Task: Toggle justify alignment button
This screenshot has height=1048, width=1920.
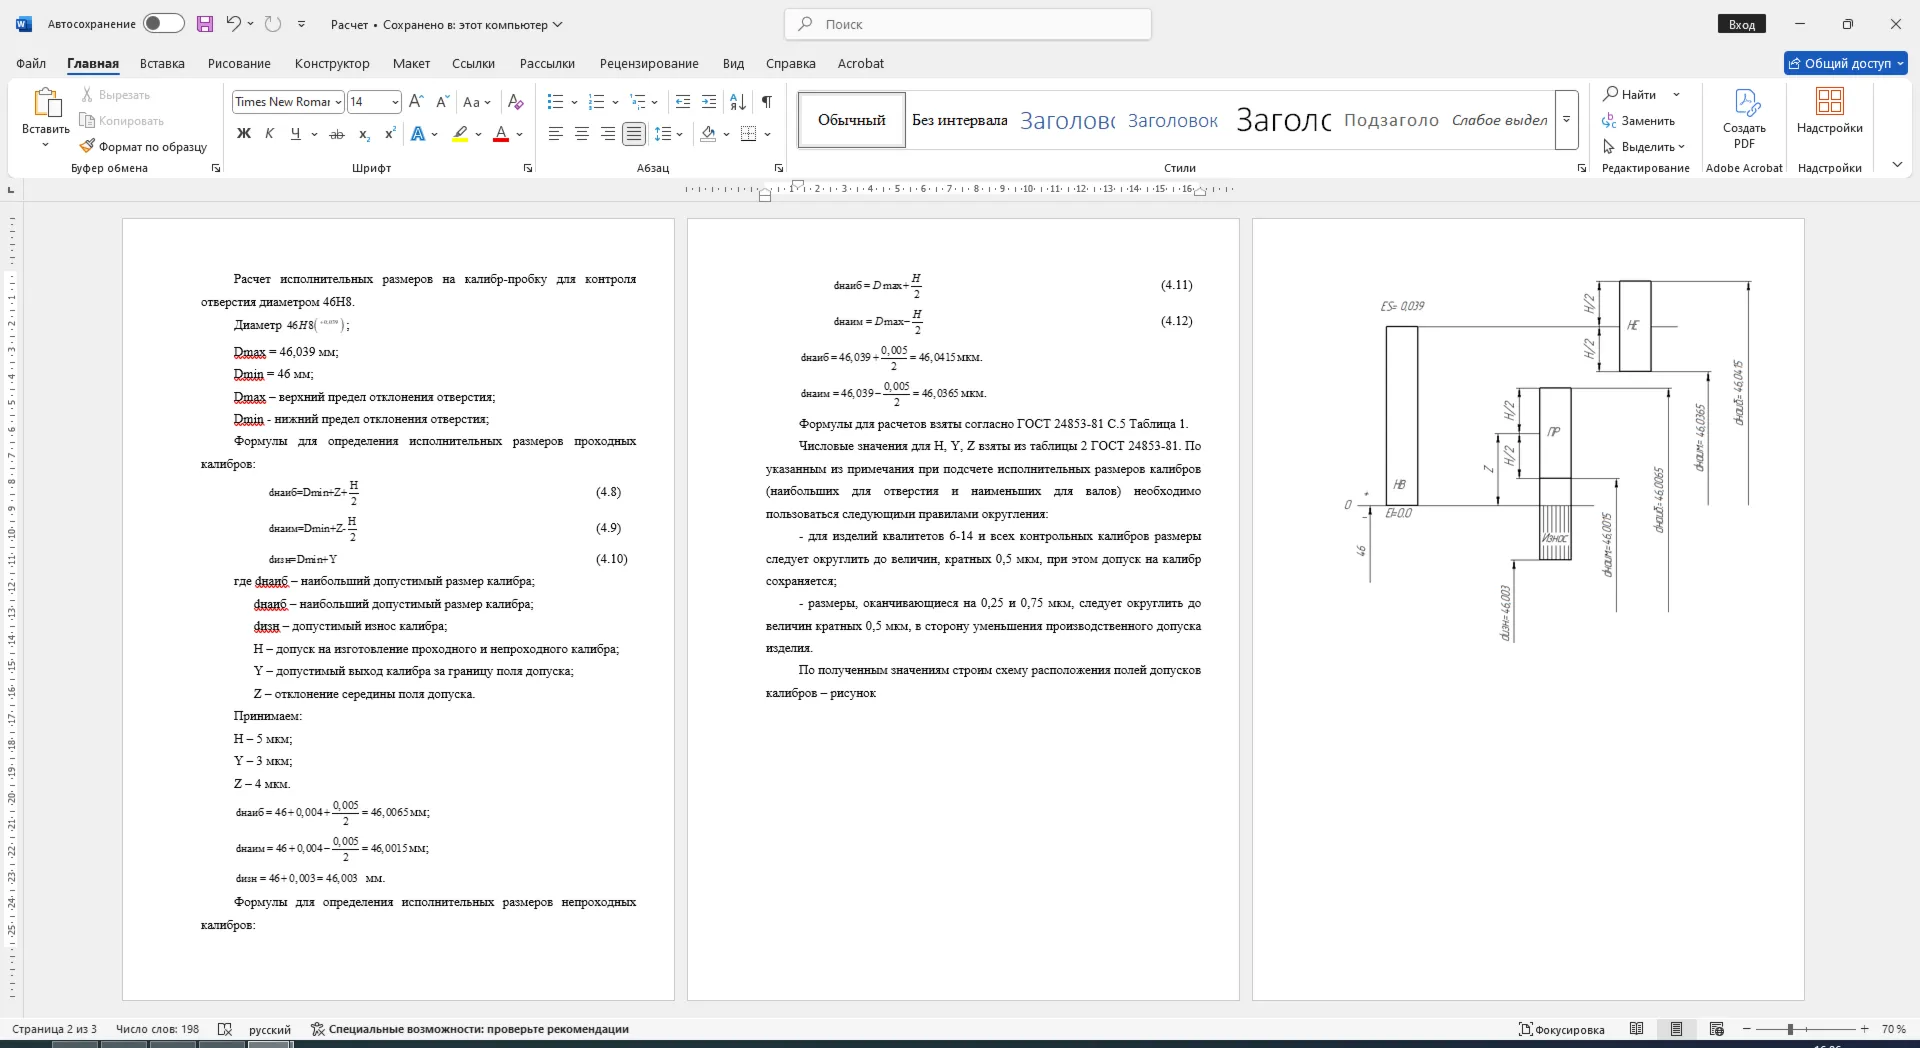Action: coord(634,134)
